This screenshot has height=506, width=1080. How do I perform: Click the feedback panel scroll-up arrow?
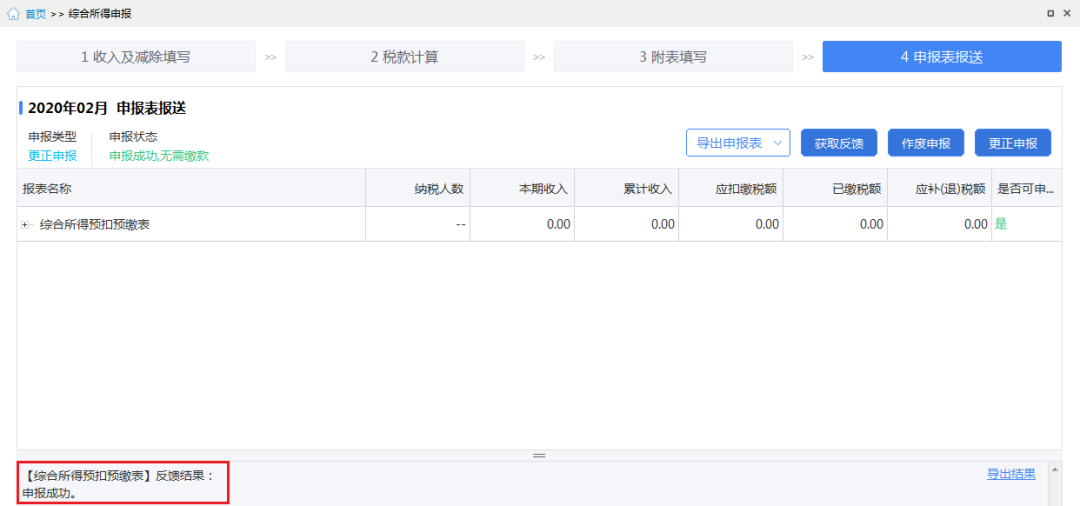coord(1055,470)
